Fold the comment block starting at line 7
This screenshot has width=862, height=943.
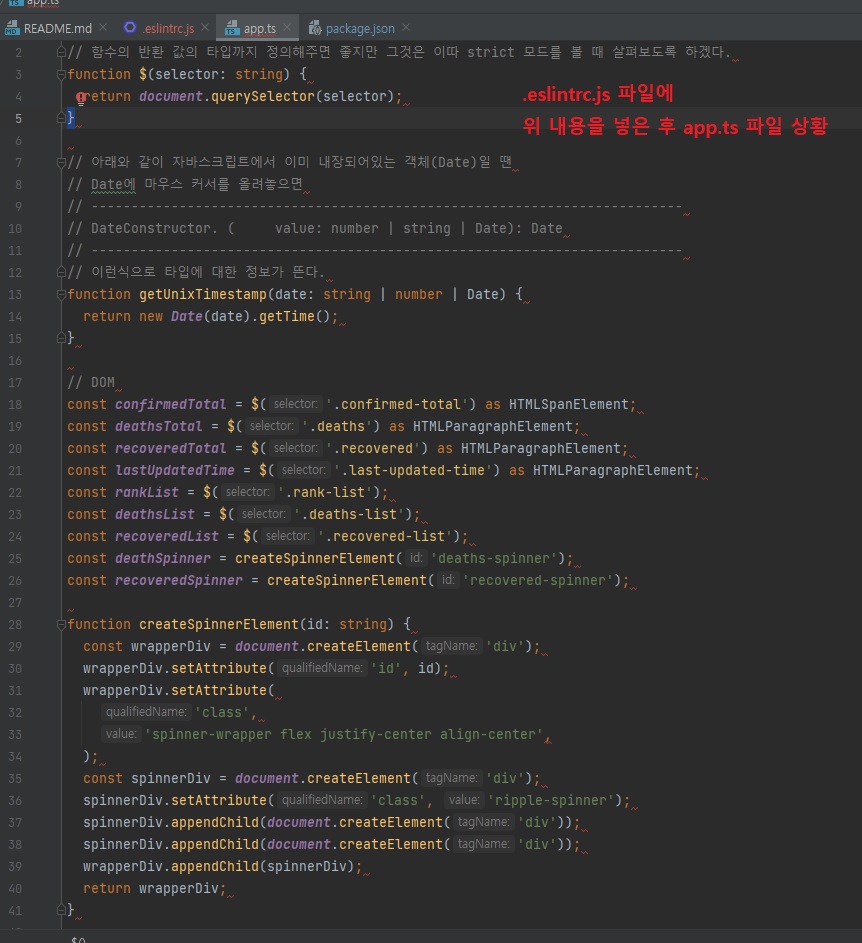pyautogui.click(x=61, y=162)
